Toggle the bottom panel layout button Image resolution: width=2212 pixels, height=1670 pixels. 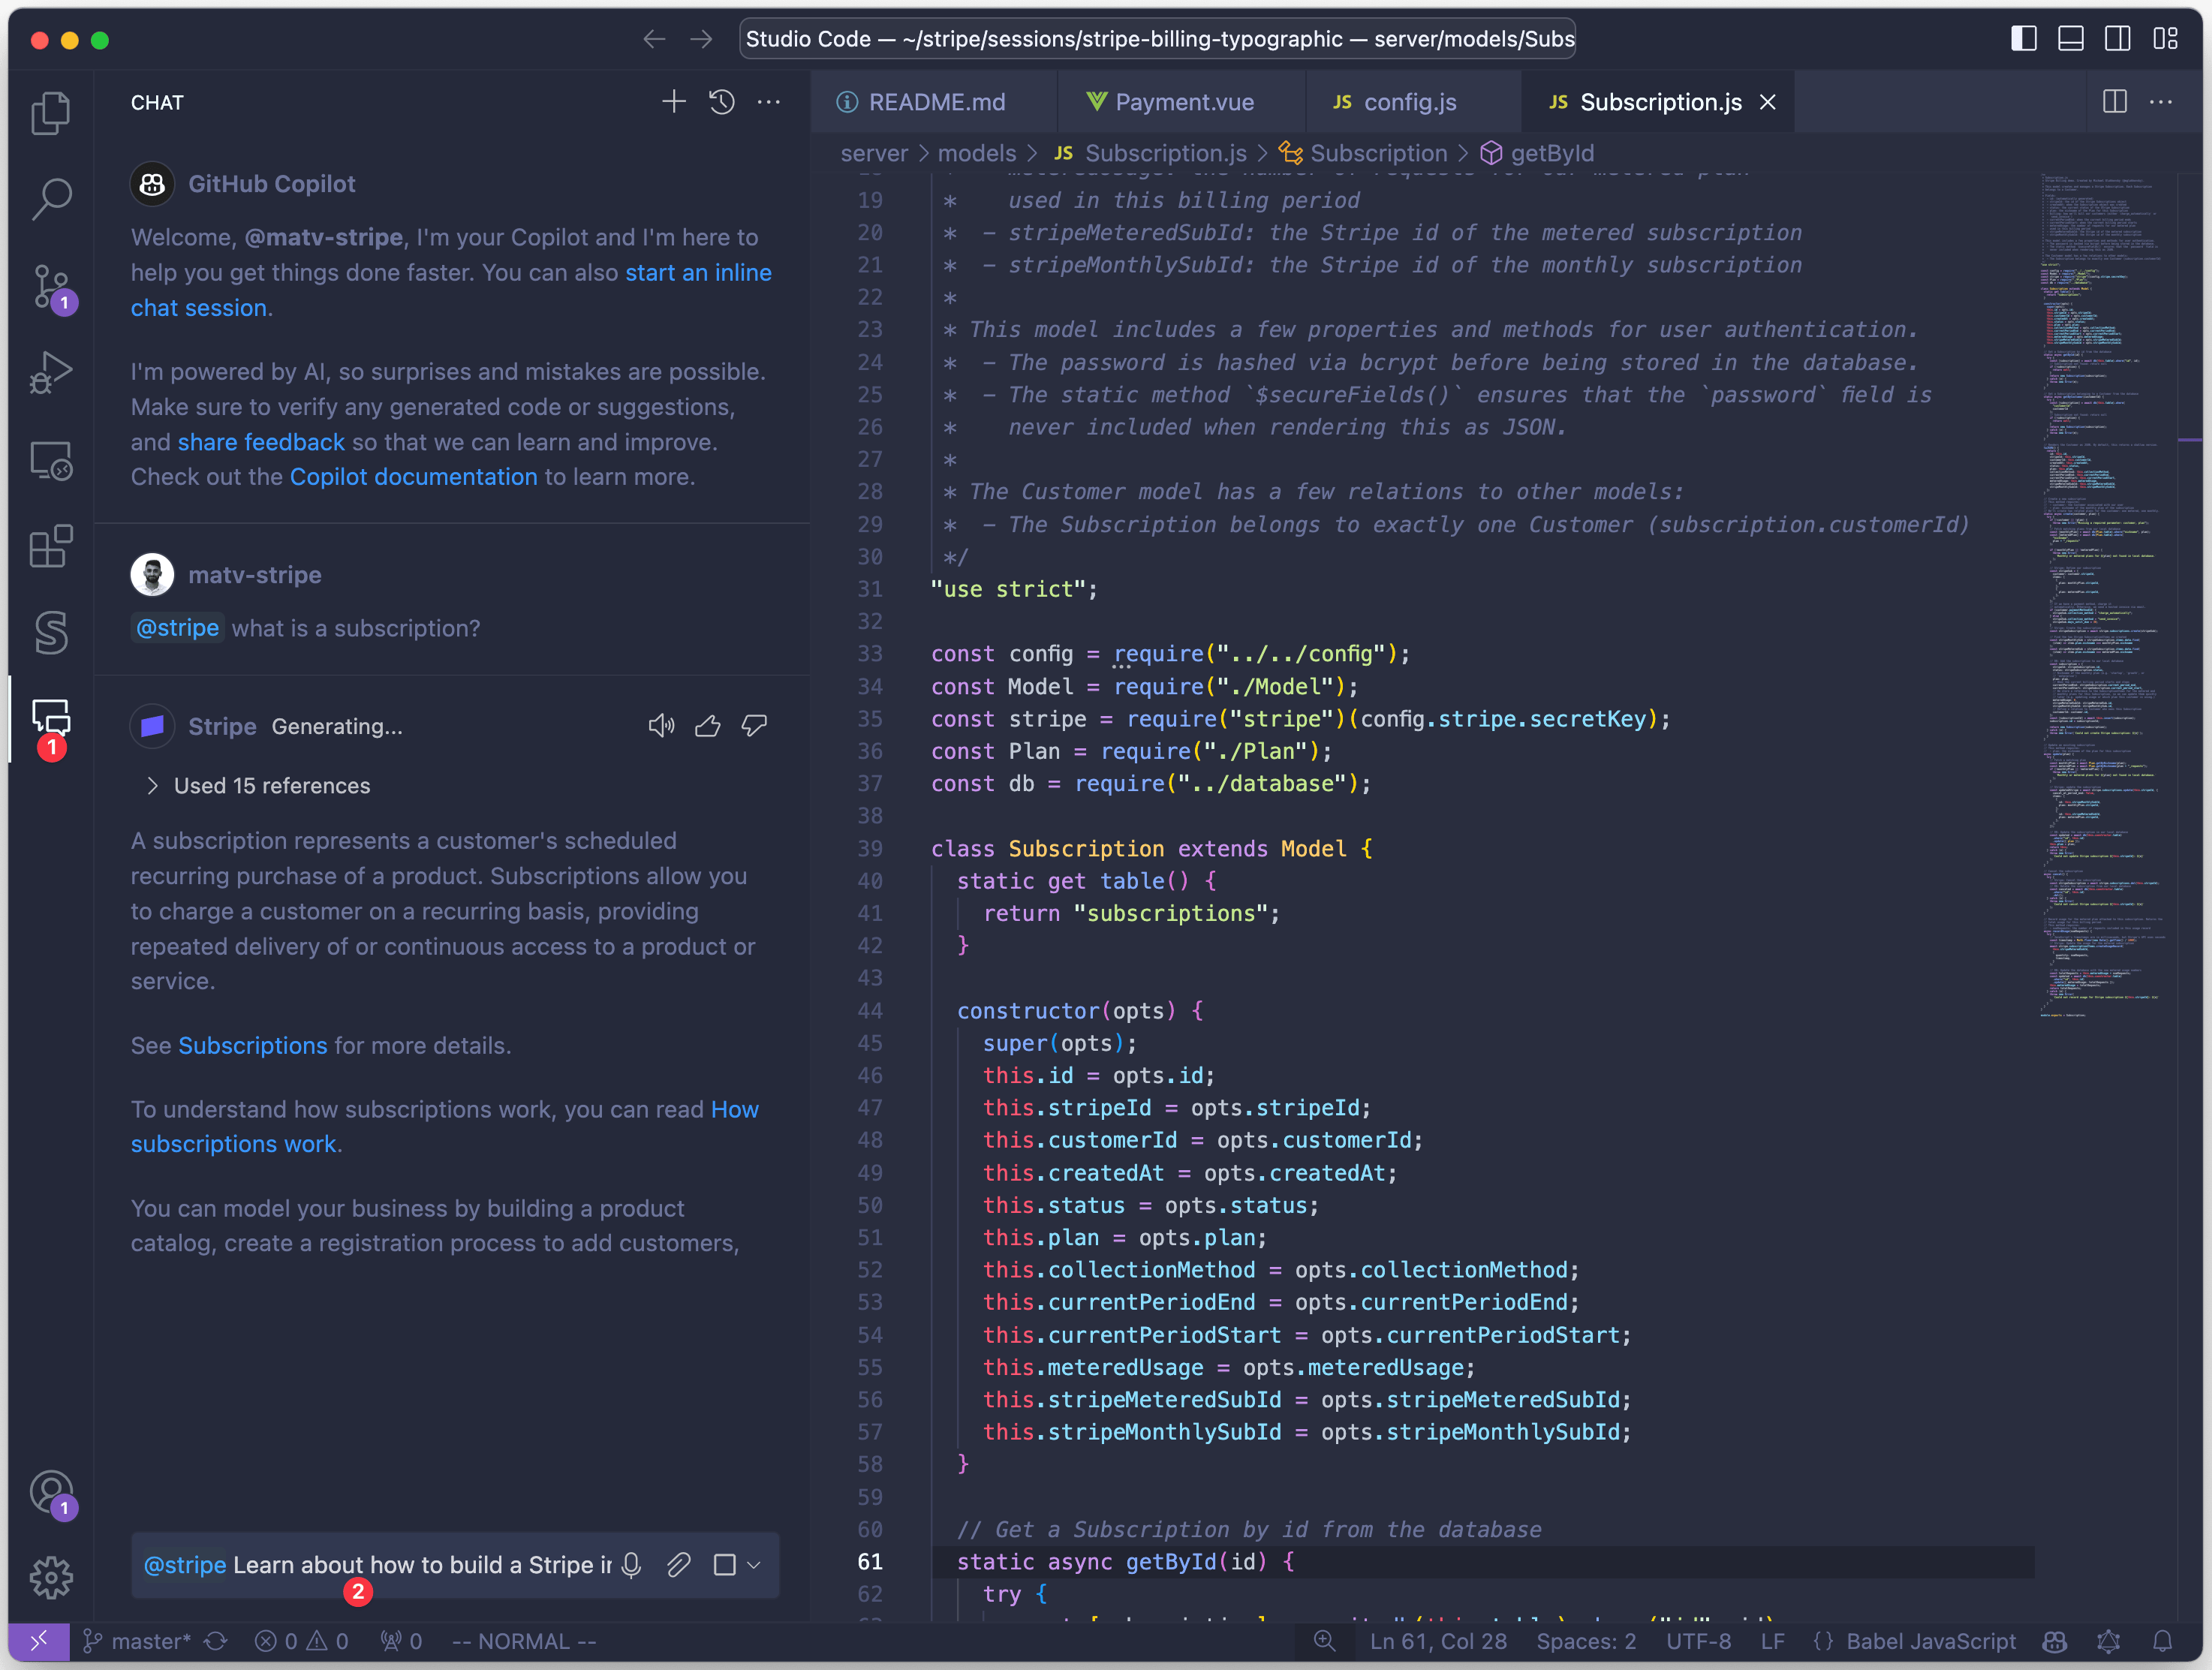tap(2070, 39)
